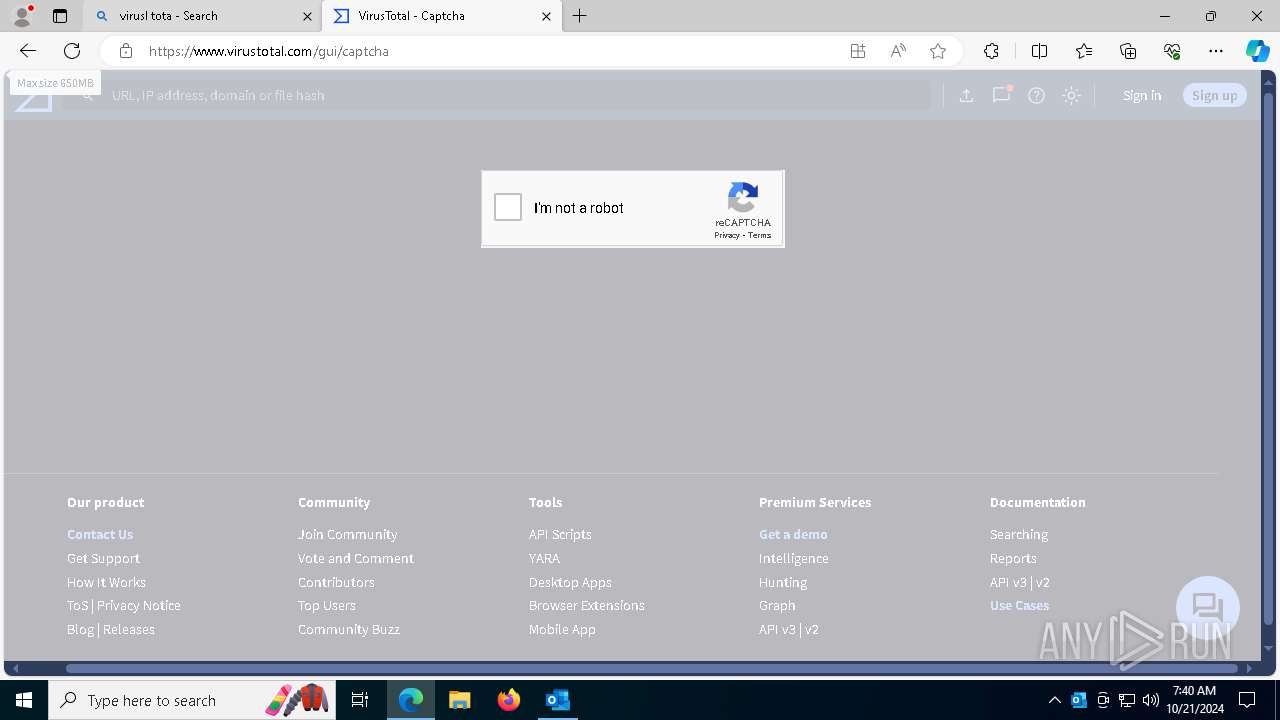This screenshot has height=720, width=1280.
Task: Open the site information lock icon
Action: (125, 51)
